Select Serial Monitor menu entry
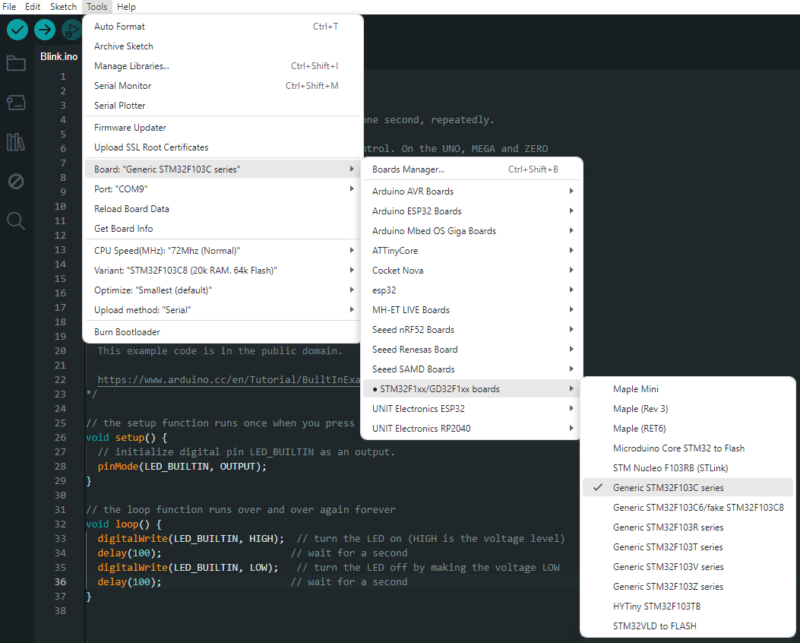800x643 pixels. 123,86
